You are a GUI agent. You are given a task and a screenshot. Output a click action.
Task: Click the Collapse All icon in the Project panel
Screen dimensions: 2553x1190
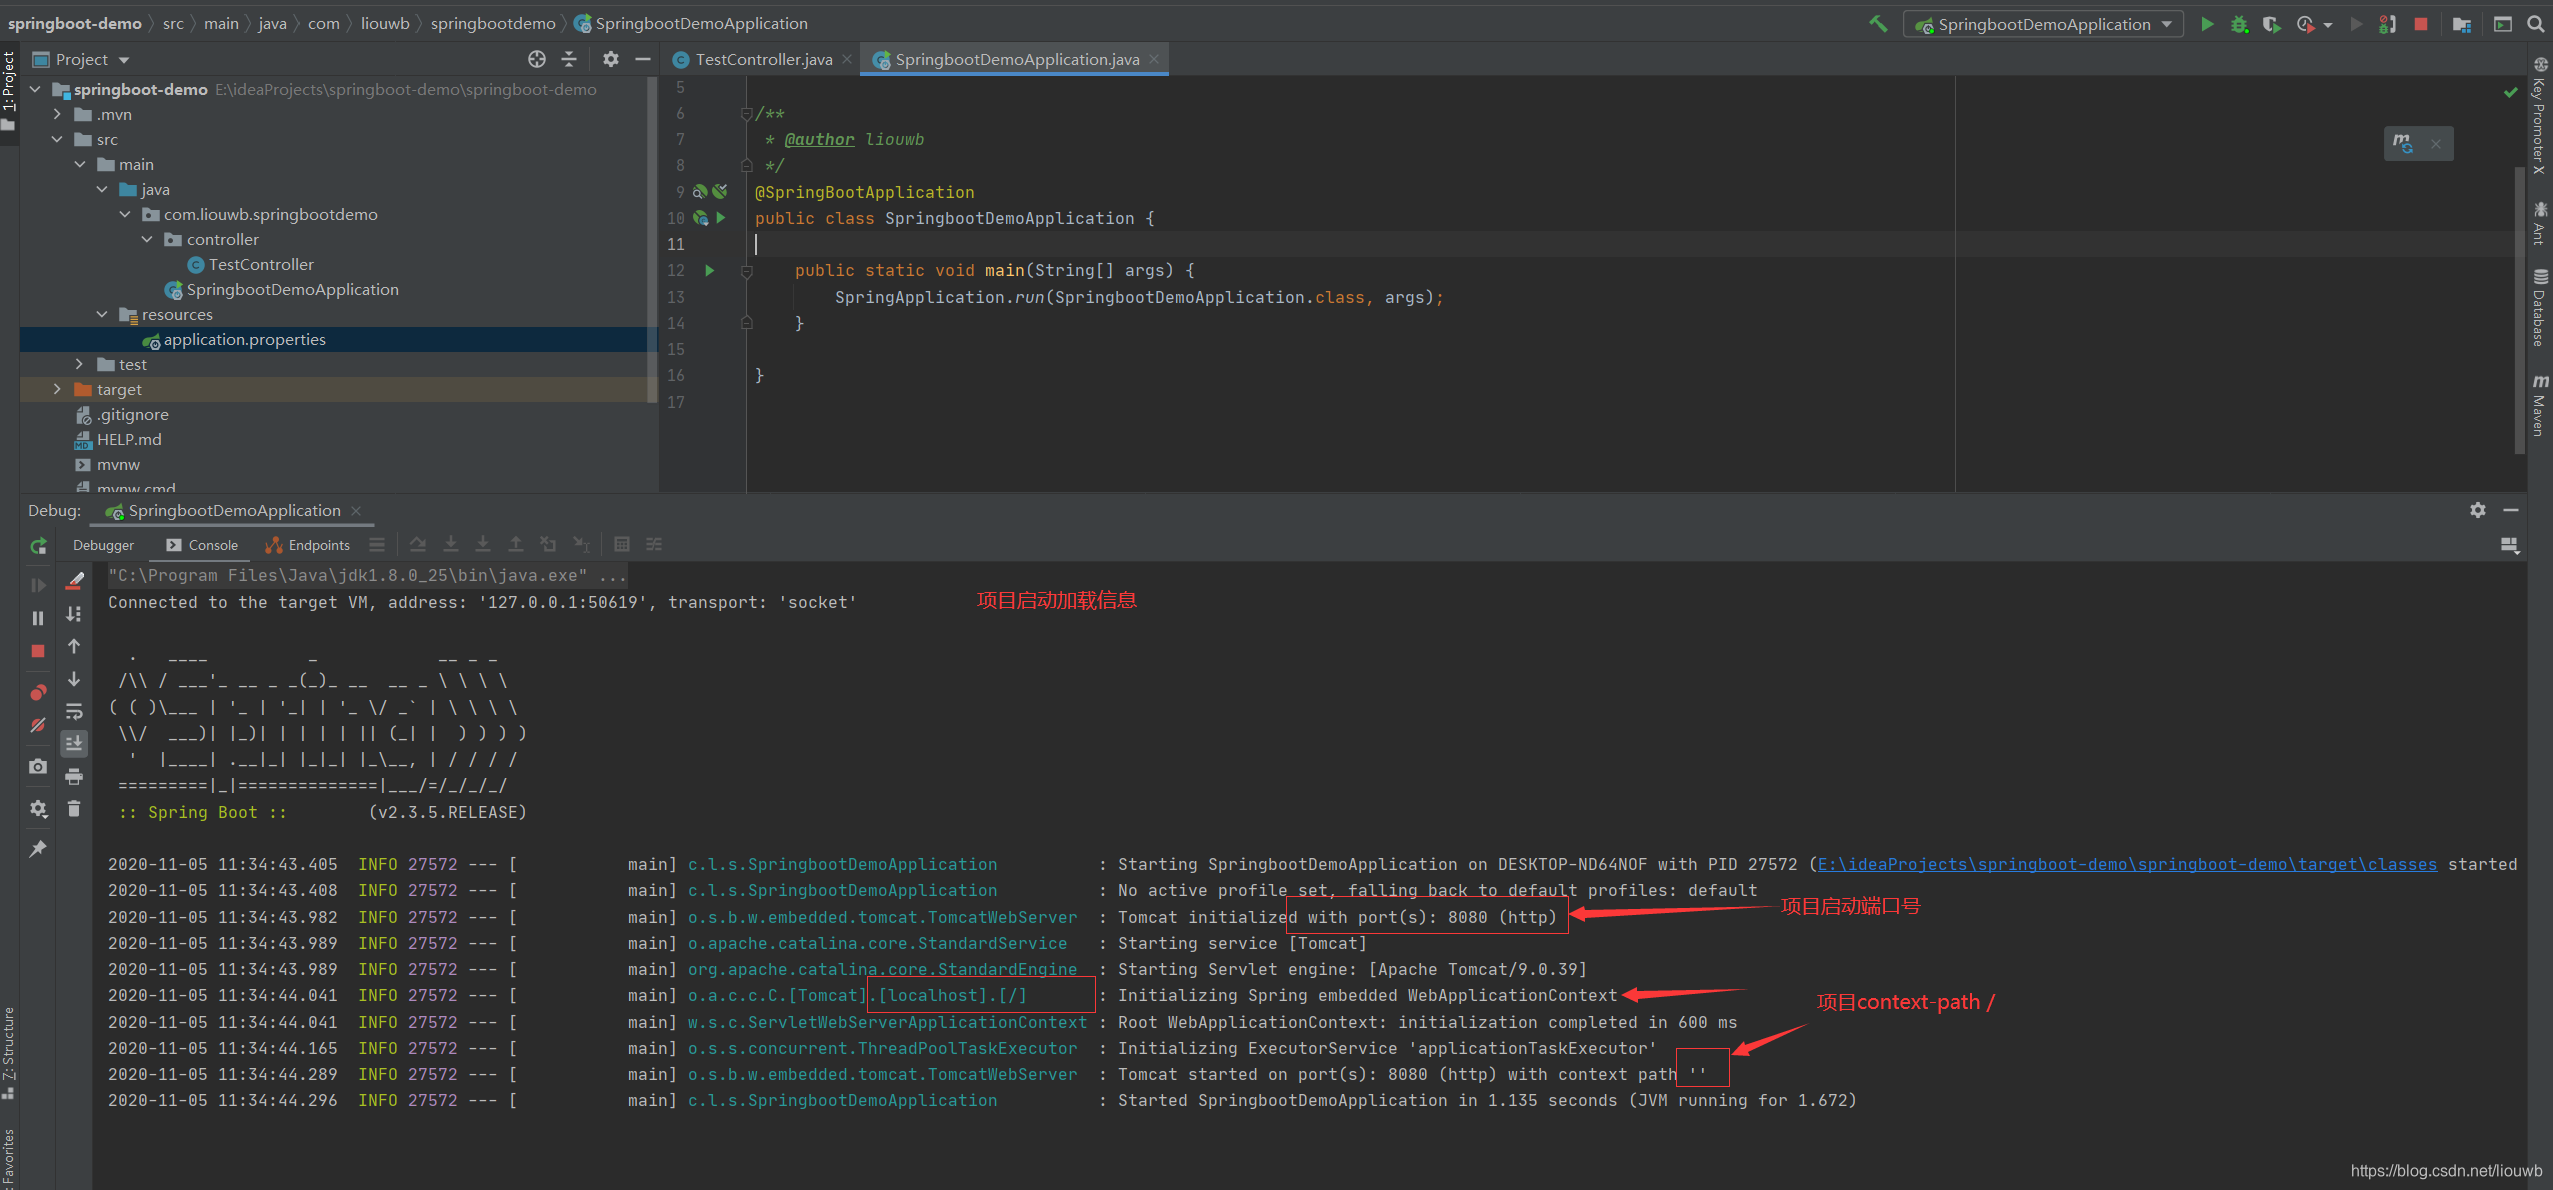coord(569,59)
